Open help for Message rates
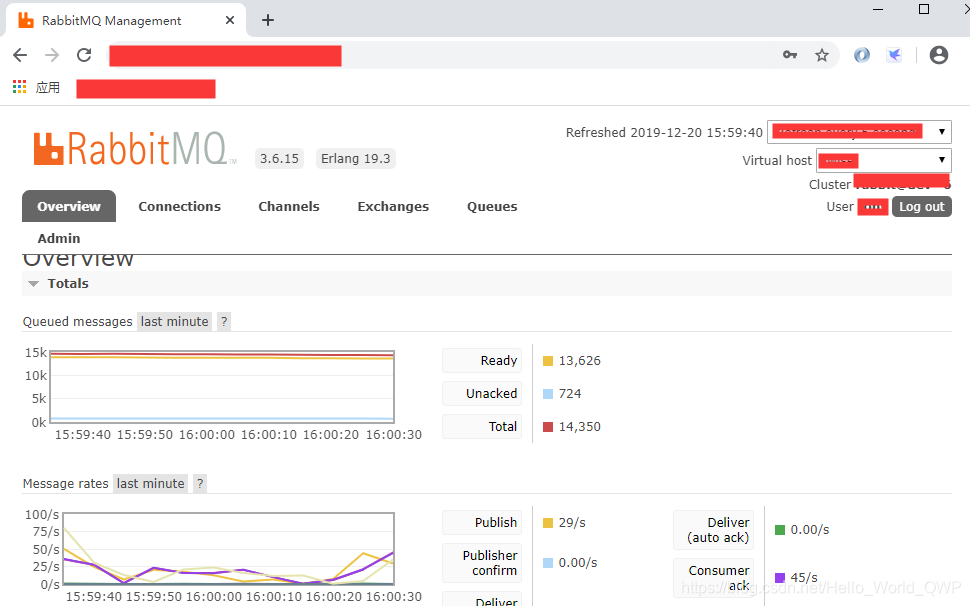 tap(200, 484)
